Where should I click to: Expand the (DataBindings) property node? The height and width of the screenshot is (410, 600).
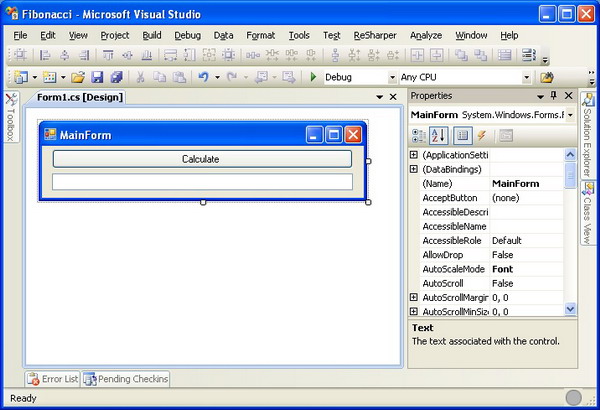(x=414, y=169)
